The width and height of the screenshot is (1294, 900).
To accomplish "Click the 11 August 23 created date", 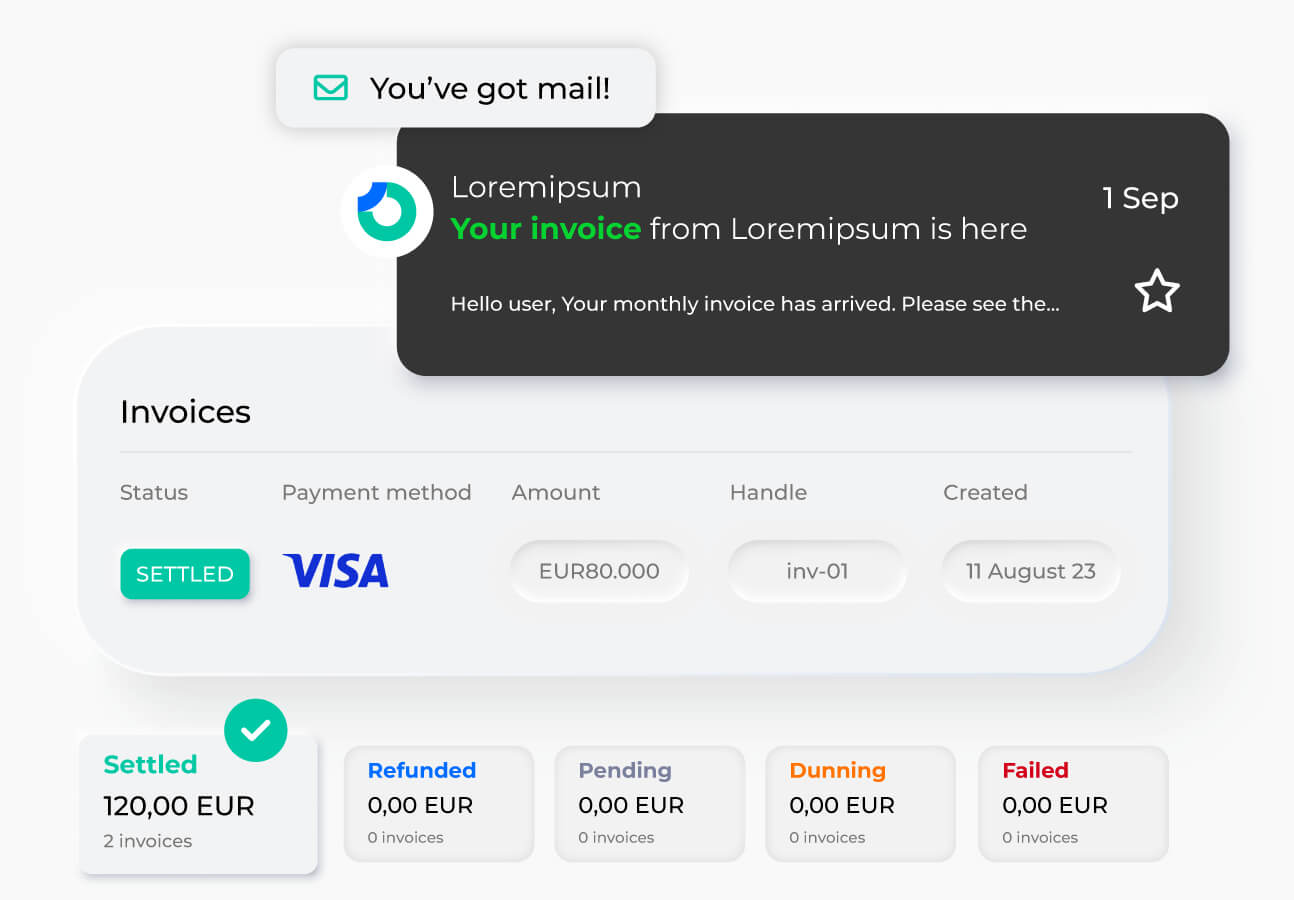I will click(x=1031, y=572).
